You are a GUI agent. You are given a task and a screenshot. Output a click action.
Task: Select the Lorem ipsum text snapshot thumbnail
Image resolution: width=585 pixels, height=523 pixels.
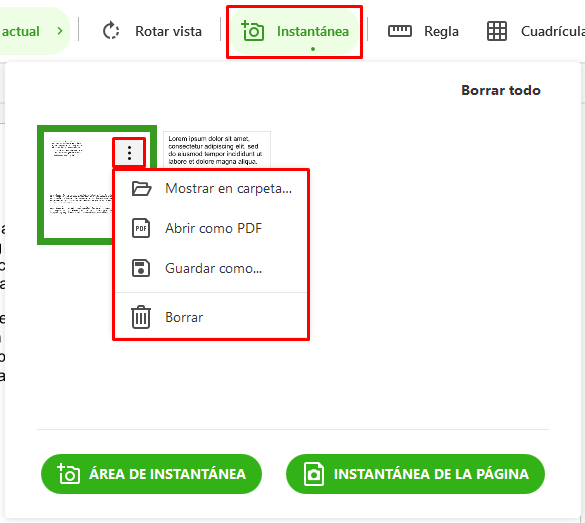pyautogui.click(x=217, y=149)
